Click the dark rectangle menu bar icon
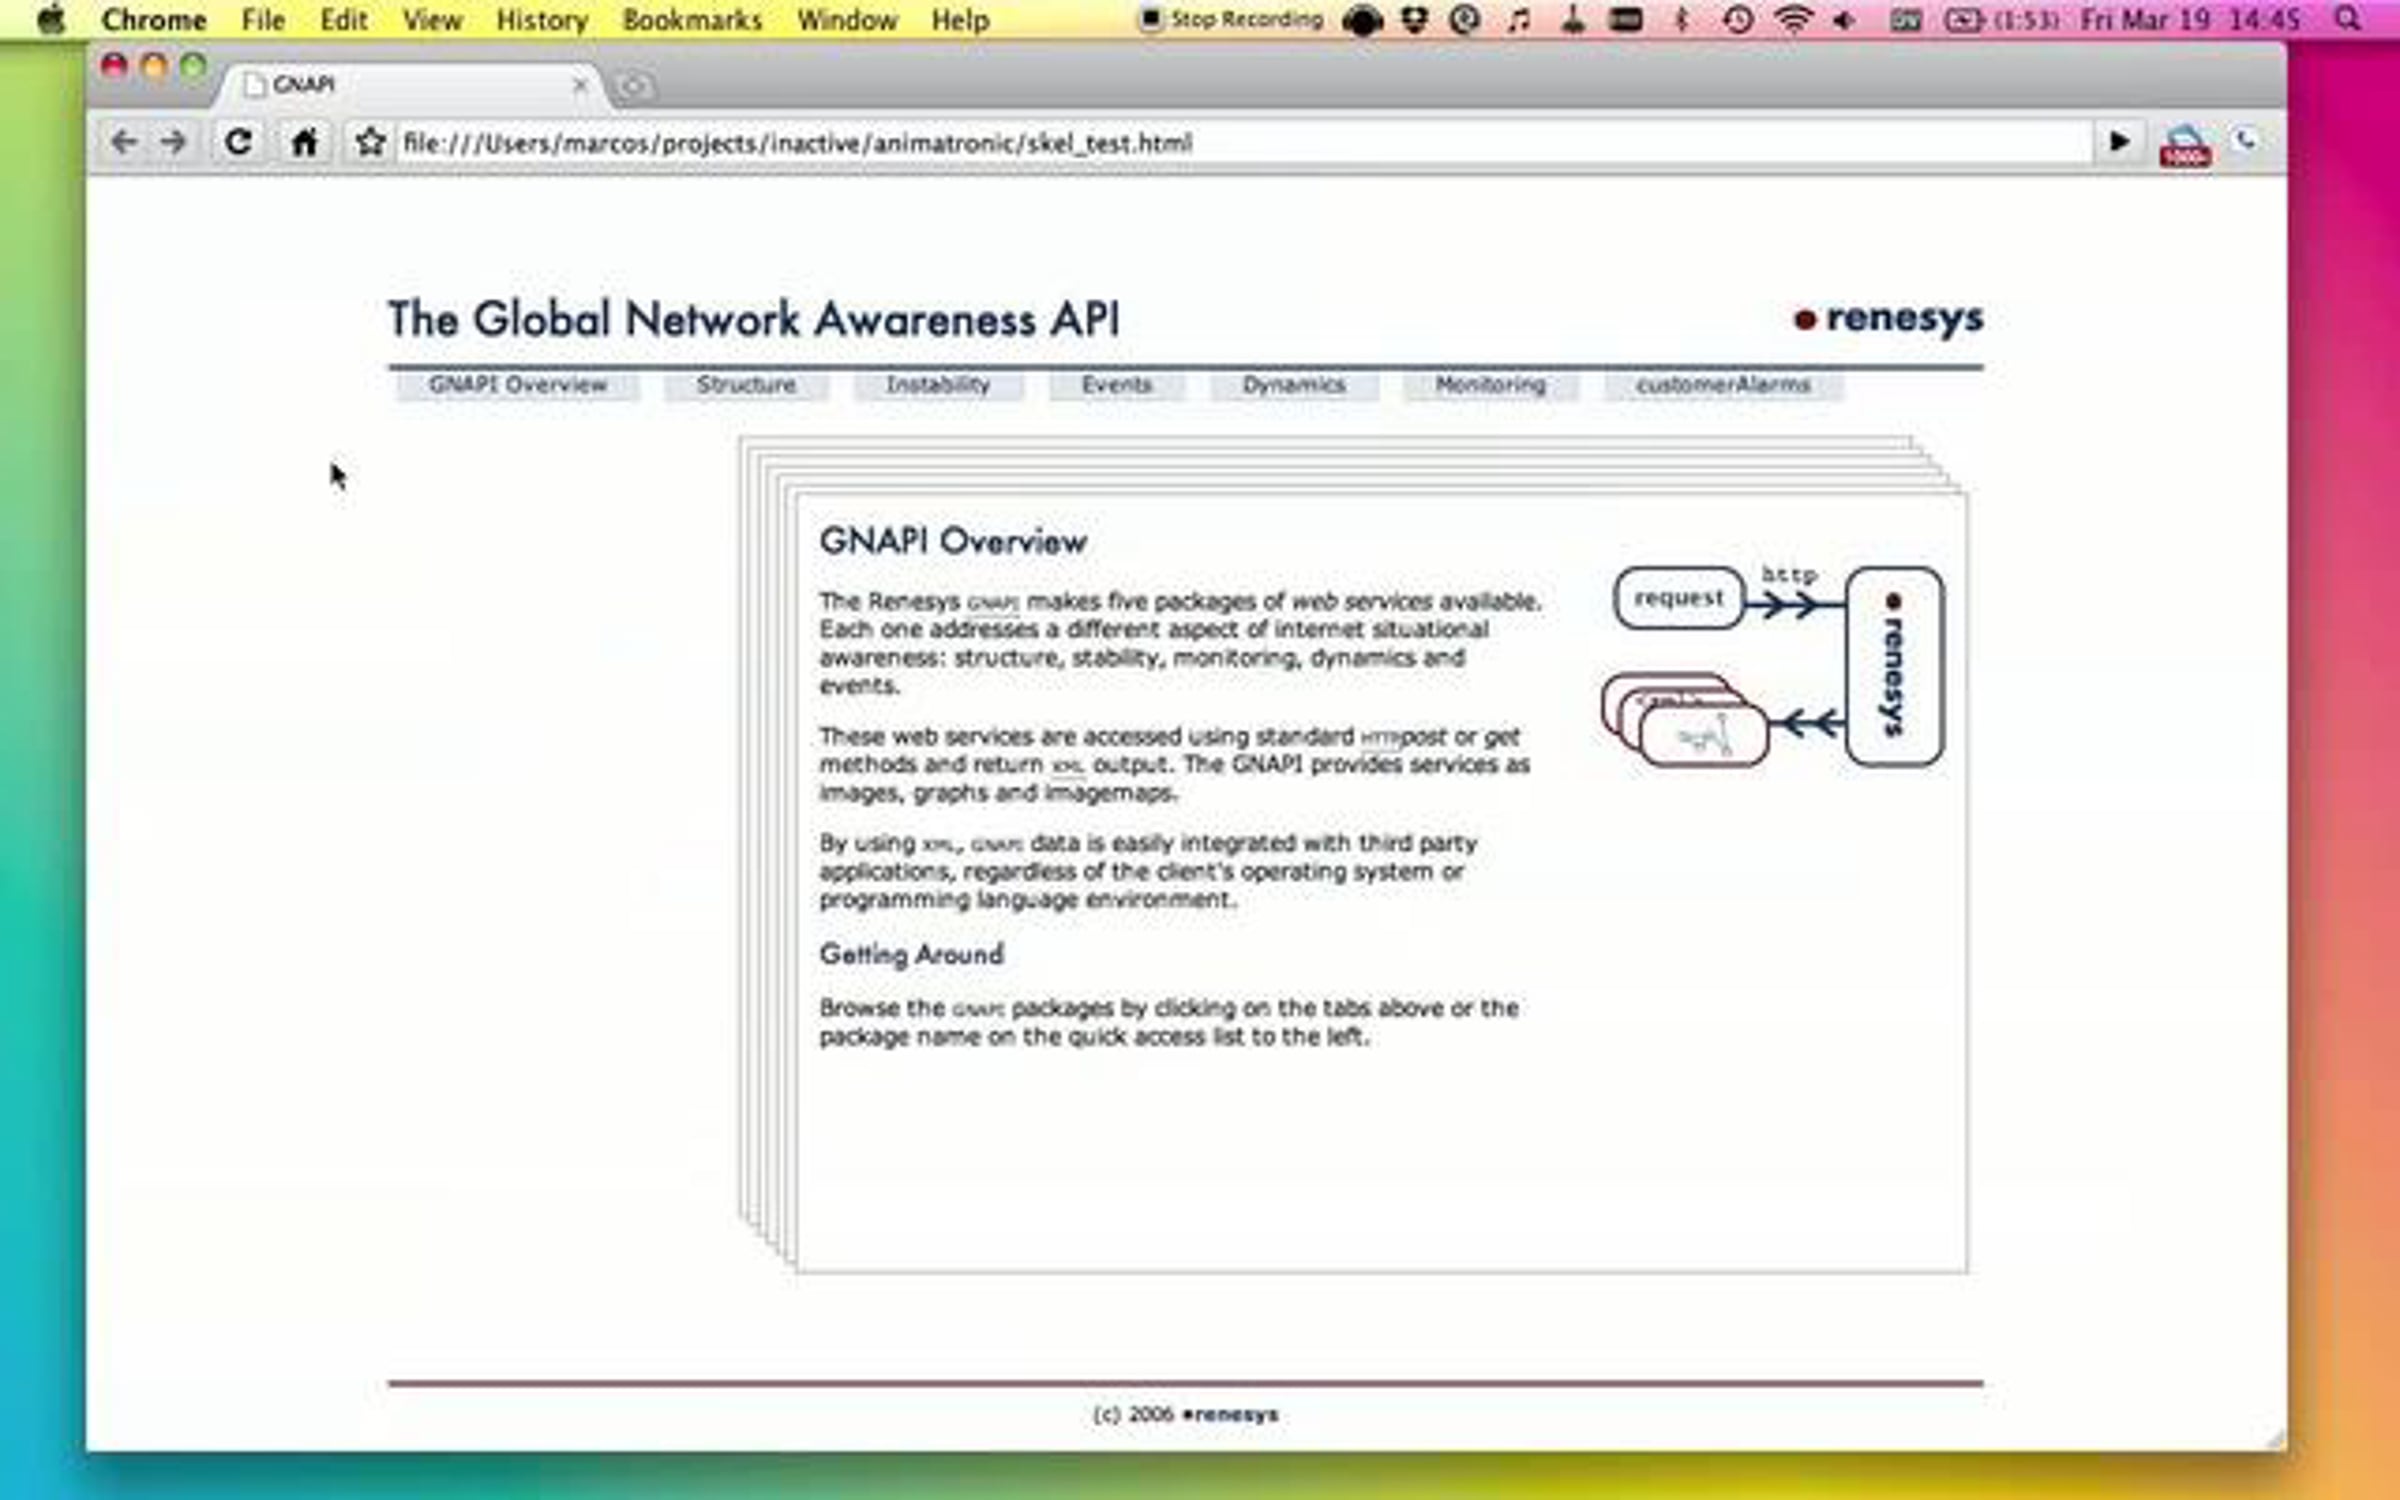This screenshot has width=2400, height=1500. pyautogui.click(x=1627, y=19)
